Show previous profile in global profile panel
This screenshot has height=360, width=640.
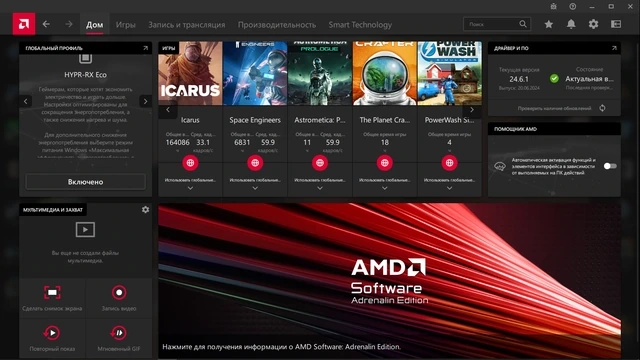pyautogui.click(x=25, y=101)
